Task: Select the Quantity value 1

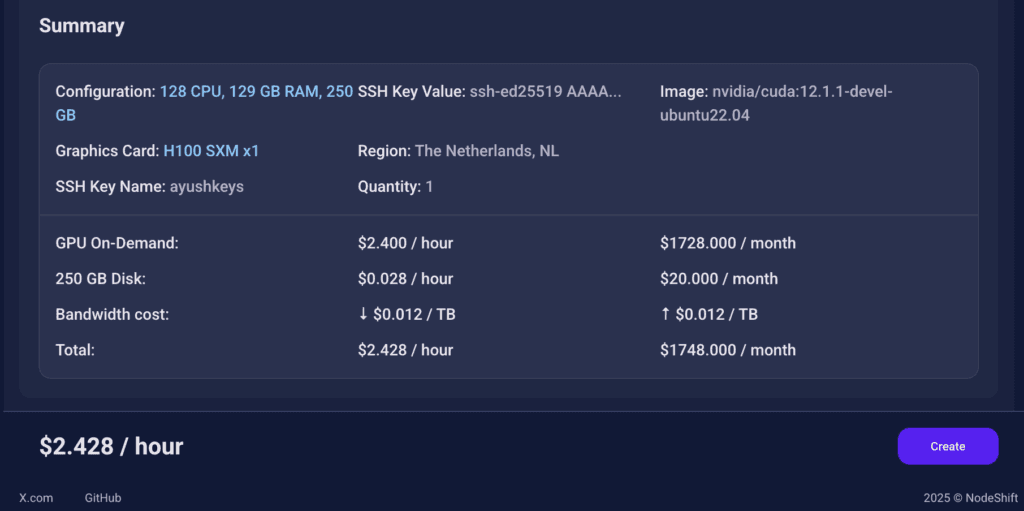Action: point(429,187)
